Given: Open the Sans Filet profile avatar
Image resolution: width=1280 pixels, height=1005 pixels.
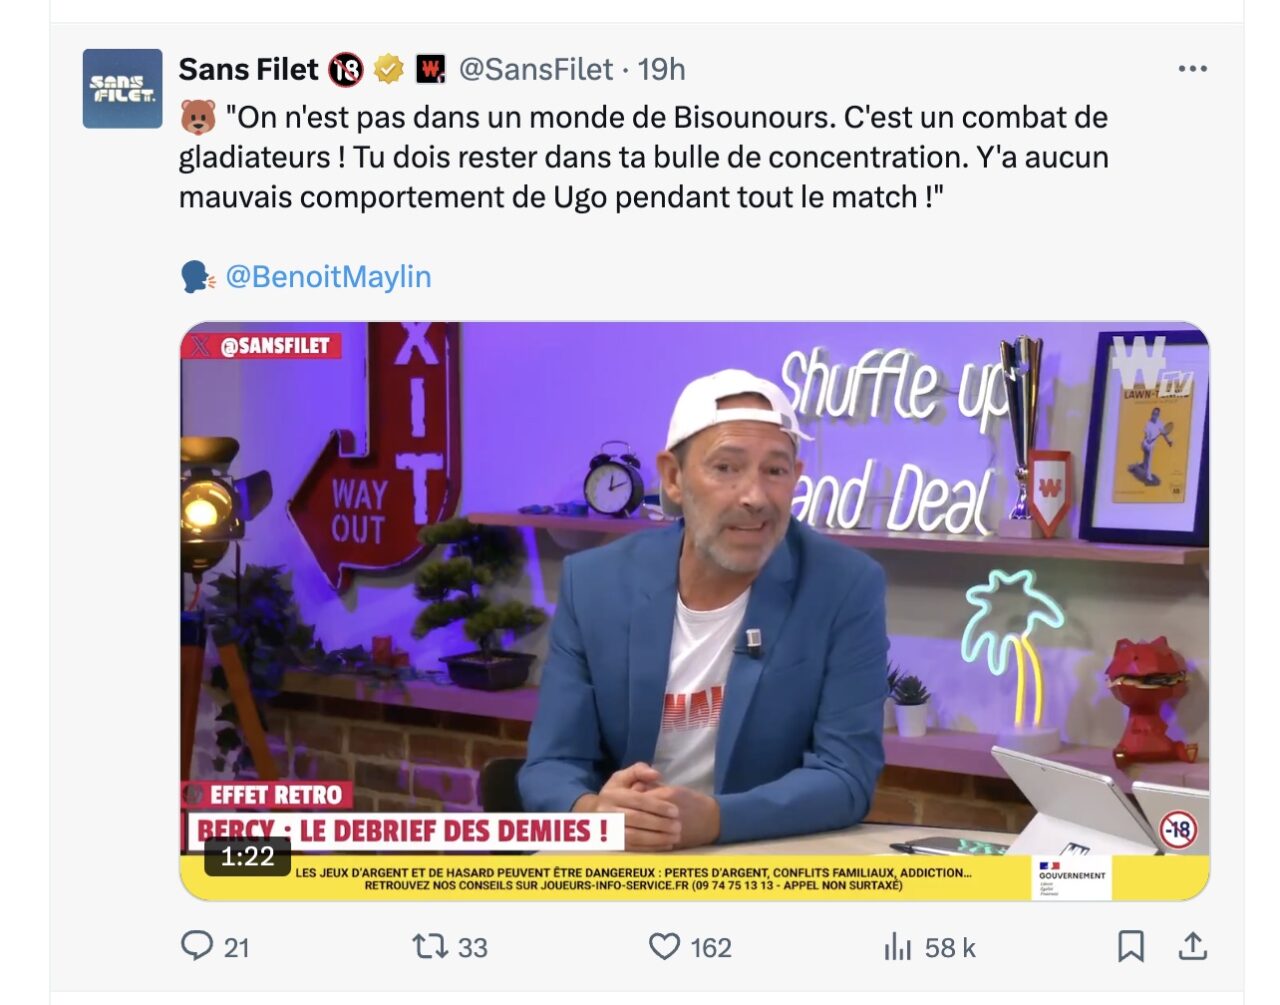Looking at the screenshot, I should click(122, 88).
